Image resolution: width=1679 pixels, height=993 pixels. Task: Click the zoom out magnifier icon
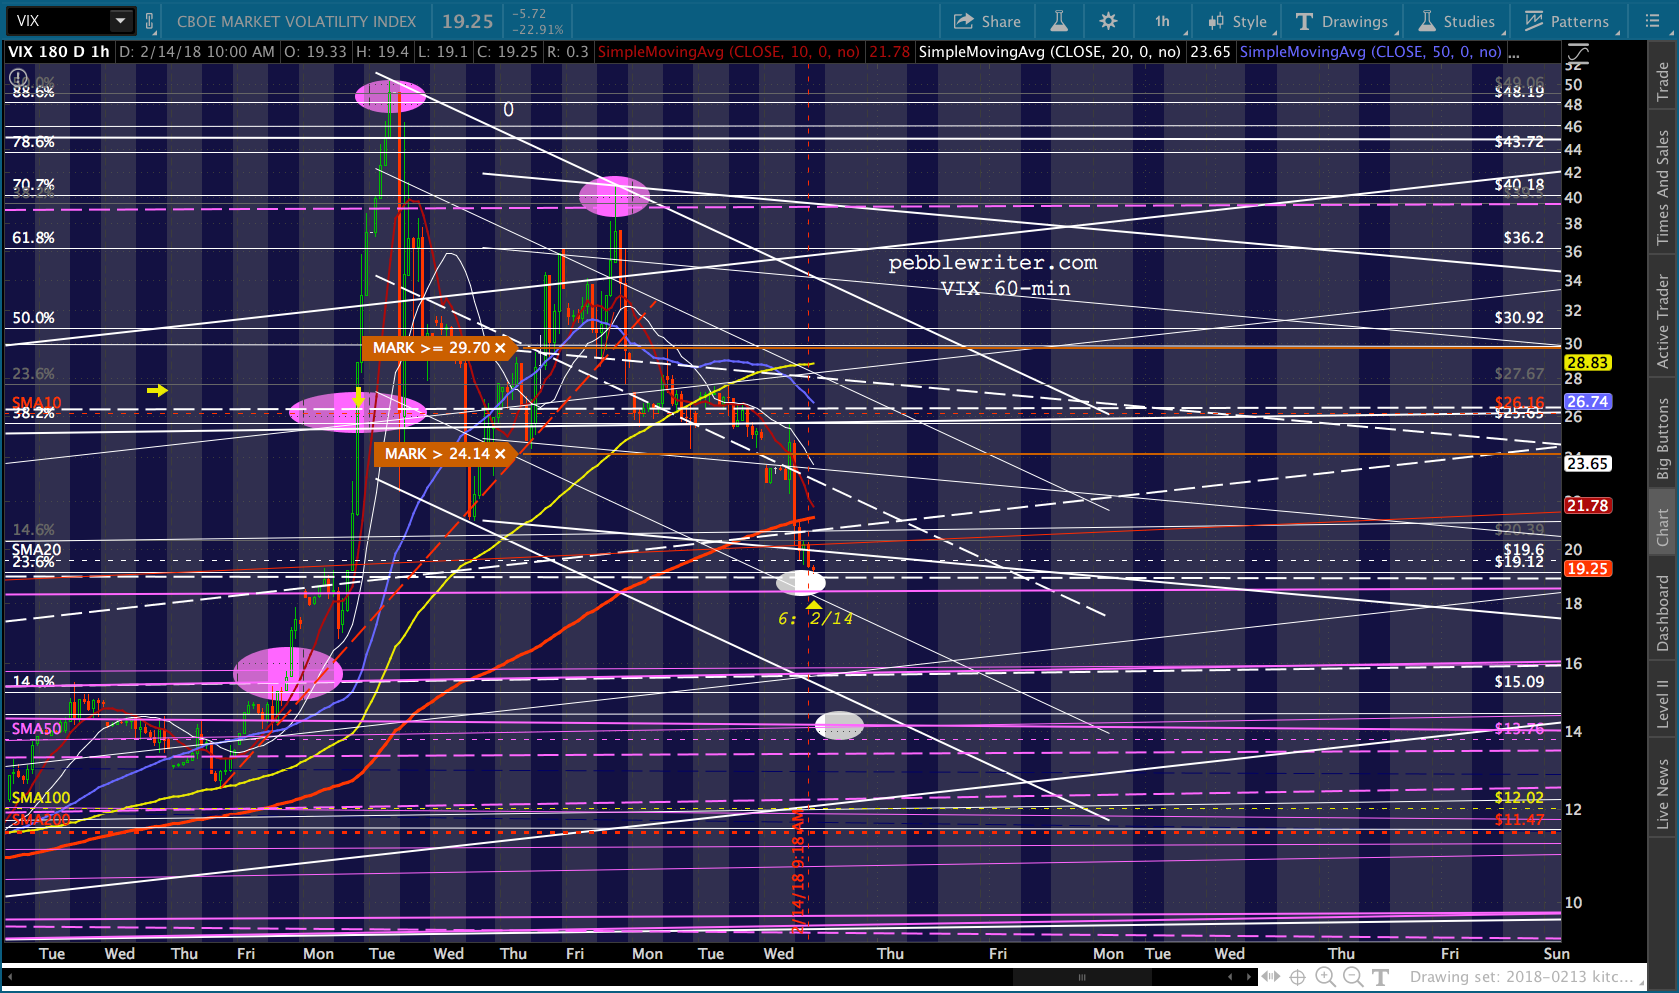point(1353,977)
